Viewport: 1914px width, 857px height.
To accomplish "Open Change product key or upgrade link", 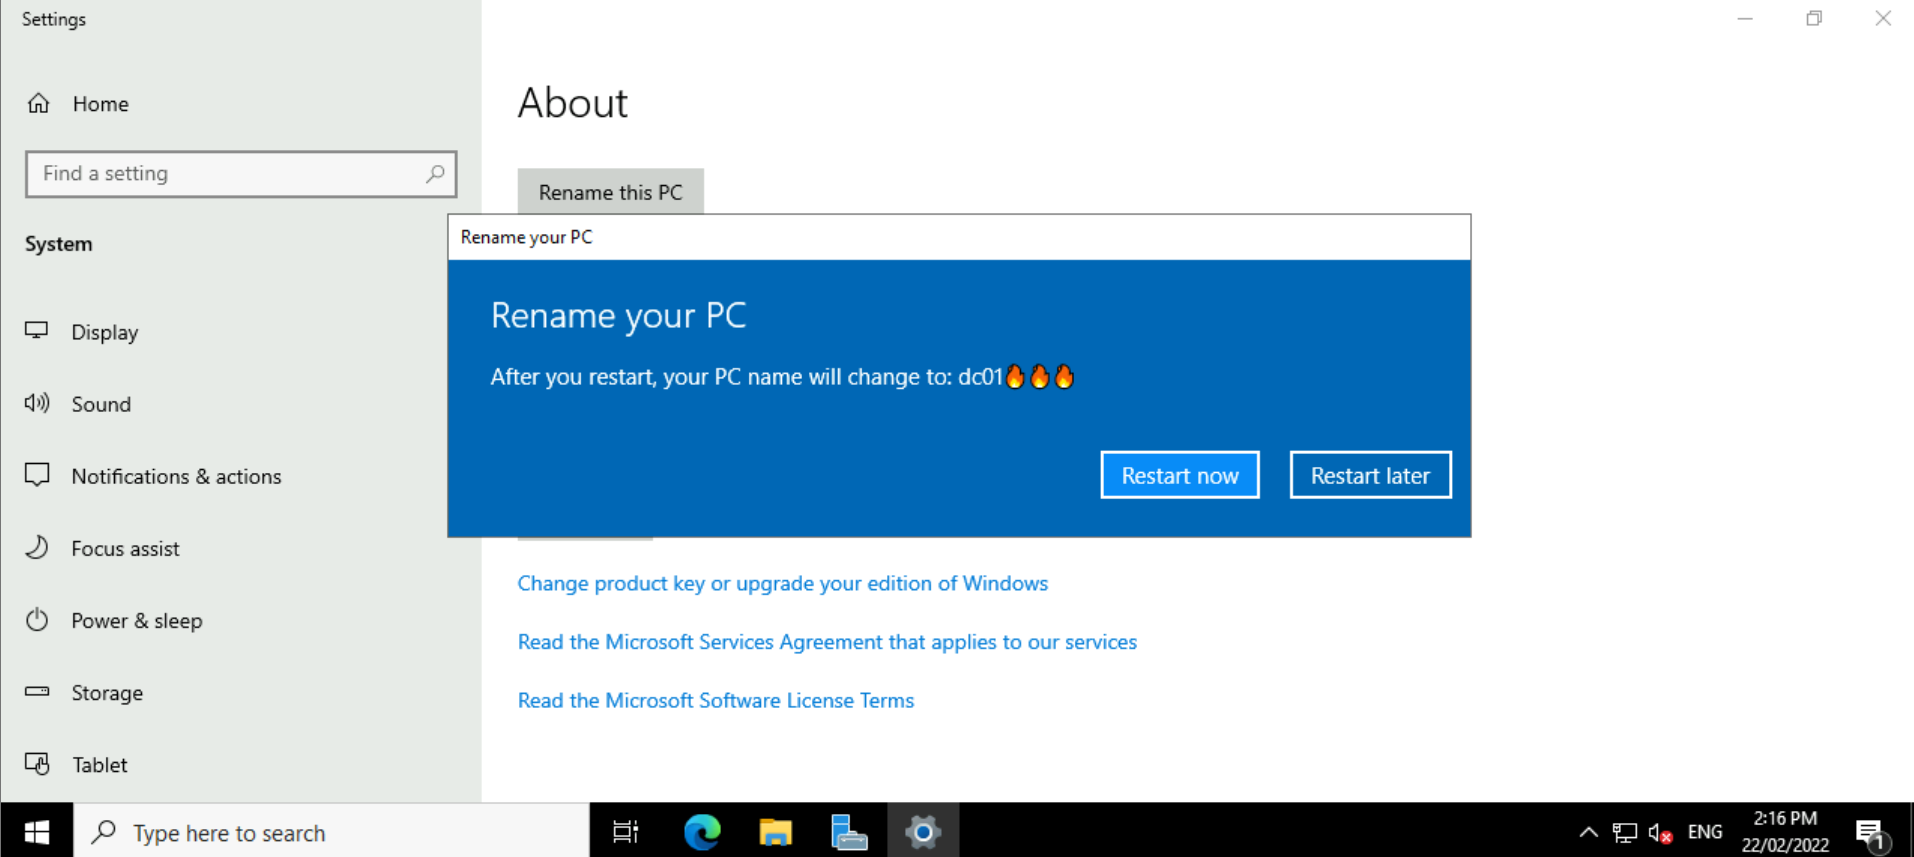I will 782,583.
